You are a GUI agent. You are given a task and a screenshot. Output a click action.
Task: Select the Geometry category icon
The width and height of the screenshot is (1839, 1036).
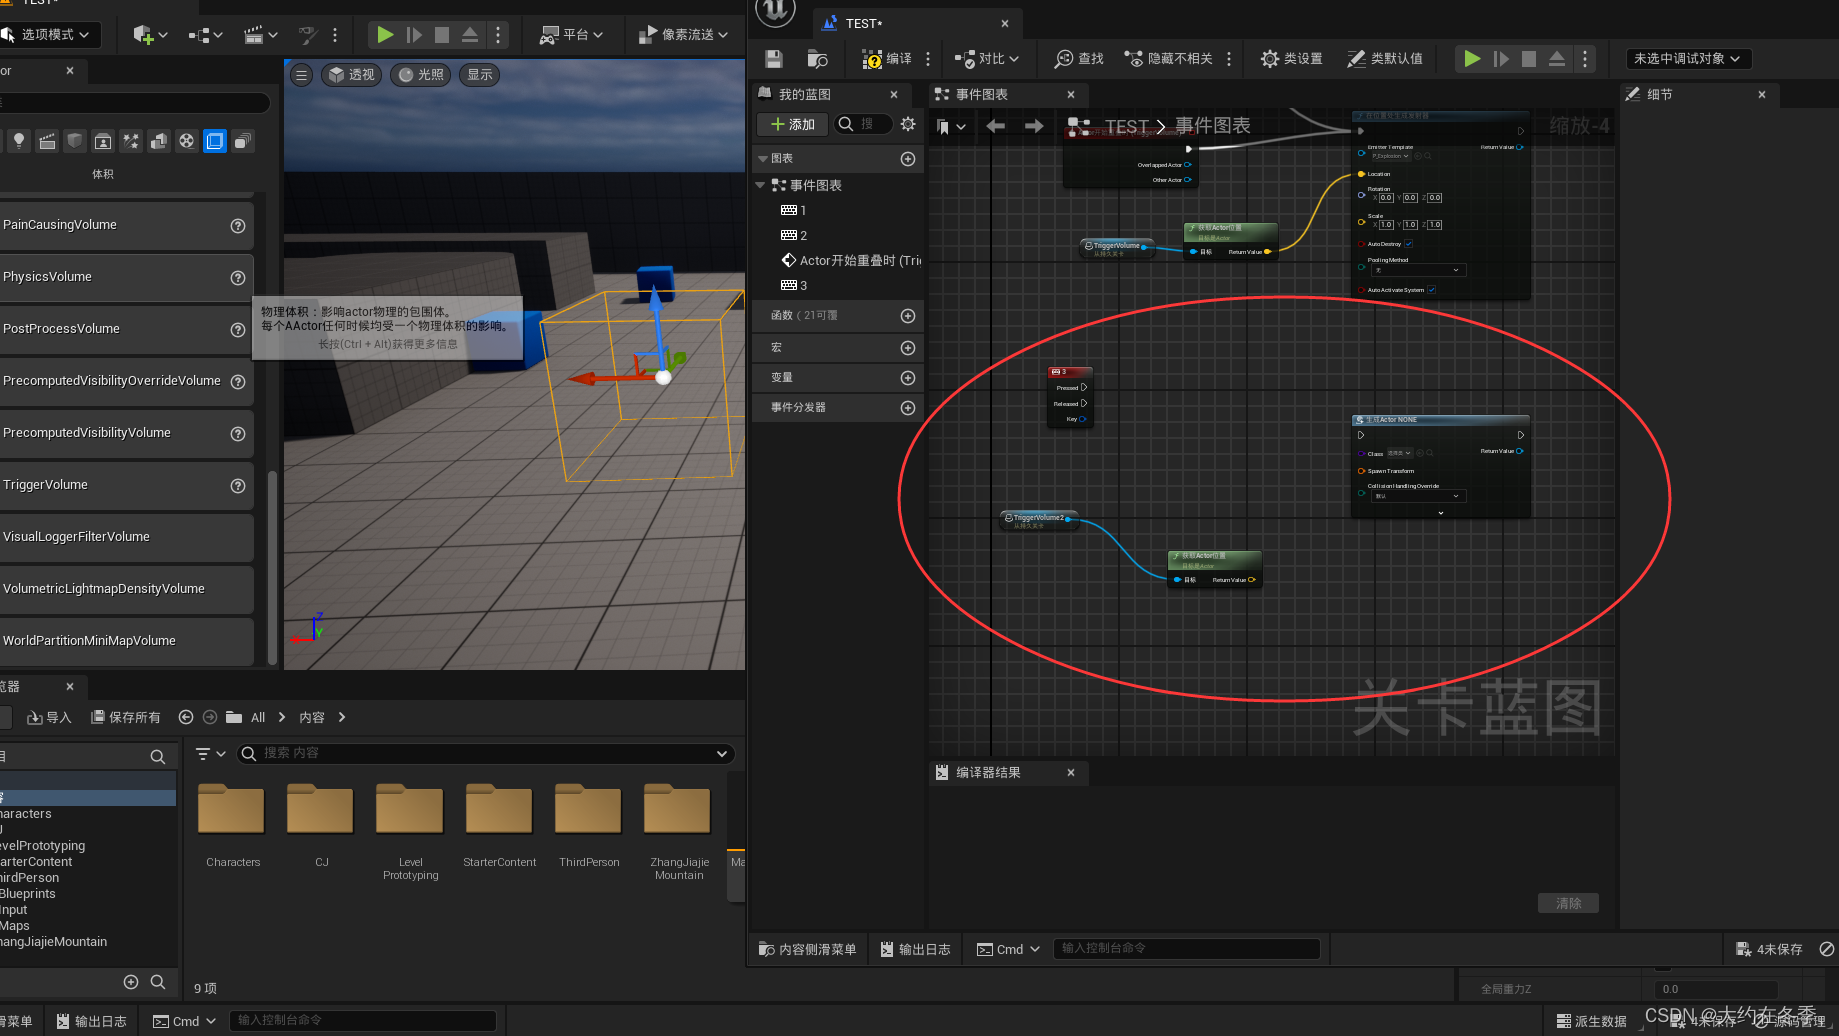coord(159,141)
